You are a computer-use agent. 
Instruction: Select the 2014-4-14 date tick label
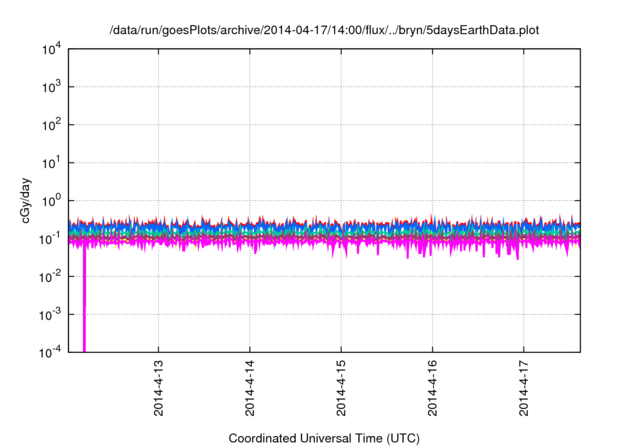point(250,388)
